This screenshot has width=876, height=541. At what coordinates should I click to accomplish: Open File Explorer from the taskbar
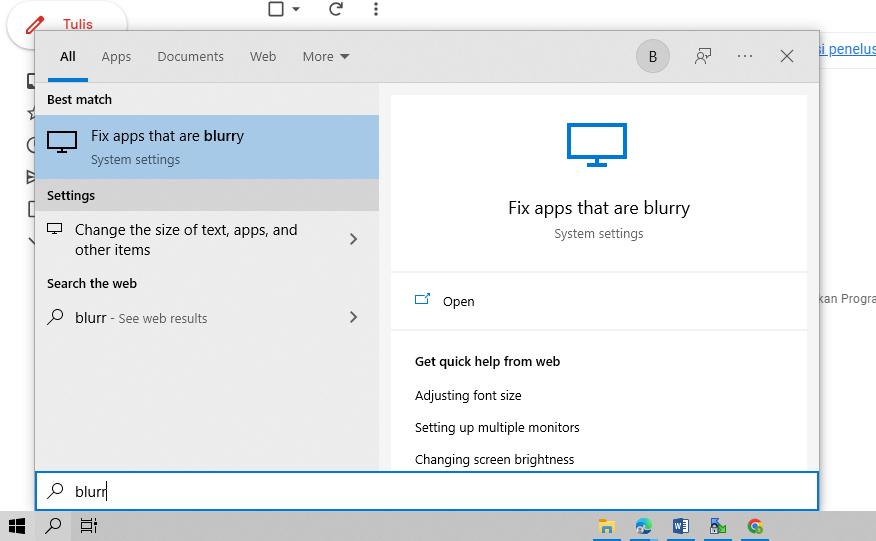607,526
